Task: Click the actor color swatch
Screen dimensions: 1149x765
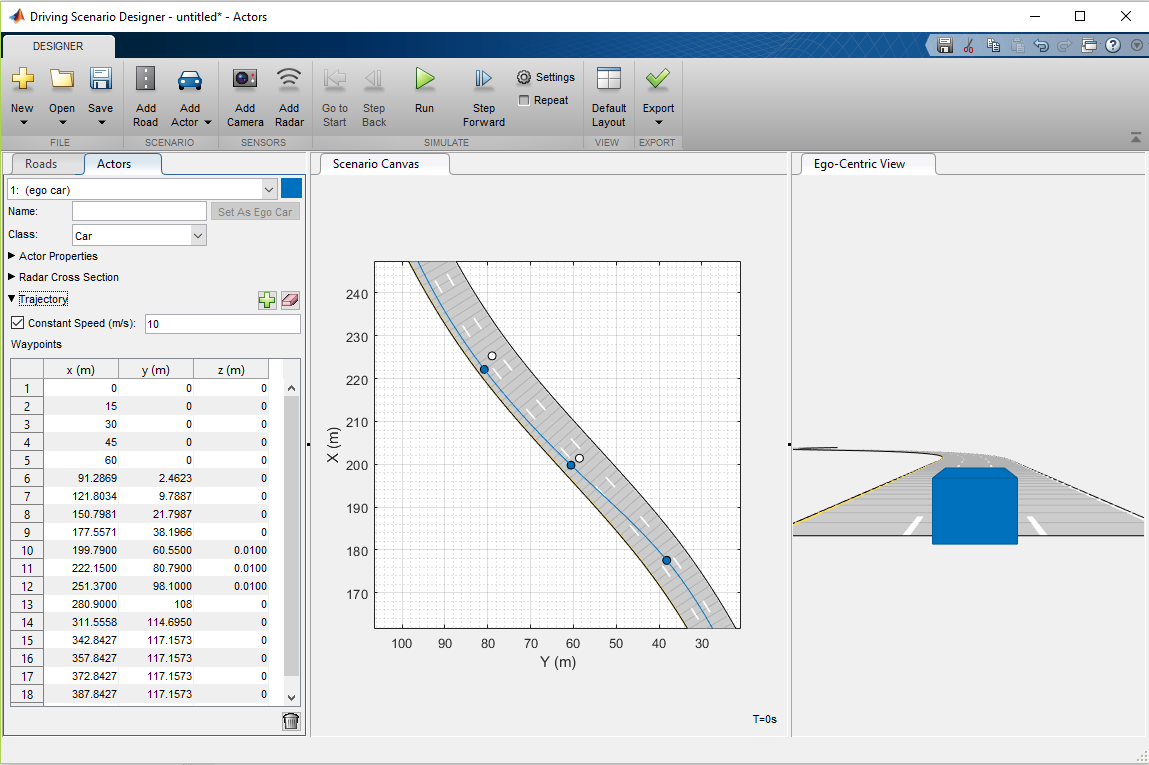Action: click(x=291, y=188)
